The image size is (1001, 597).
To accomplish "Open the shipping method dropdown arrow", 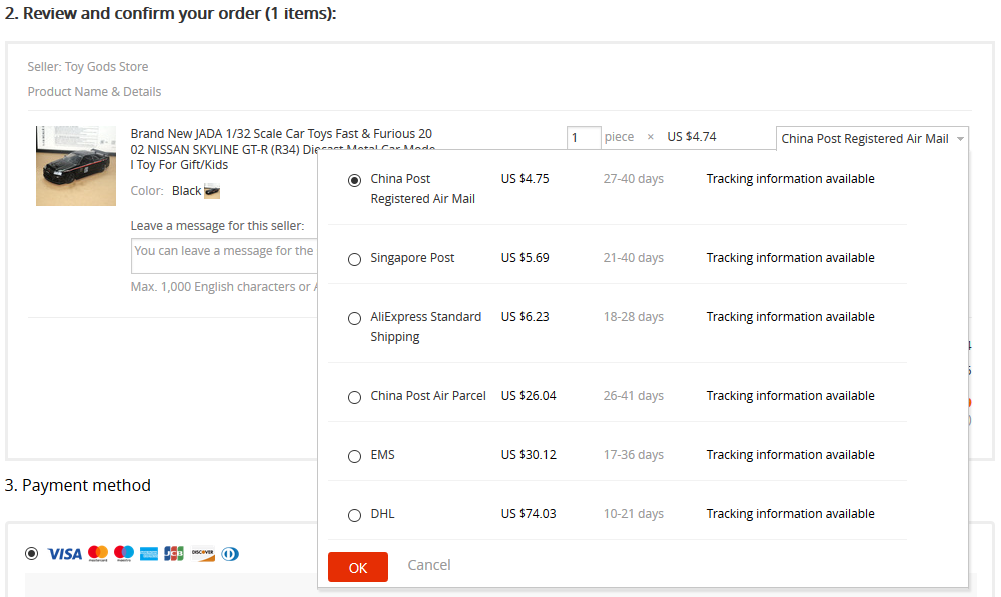I will tap(960, 139).
